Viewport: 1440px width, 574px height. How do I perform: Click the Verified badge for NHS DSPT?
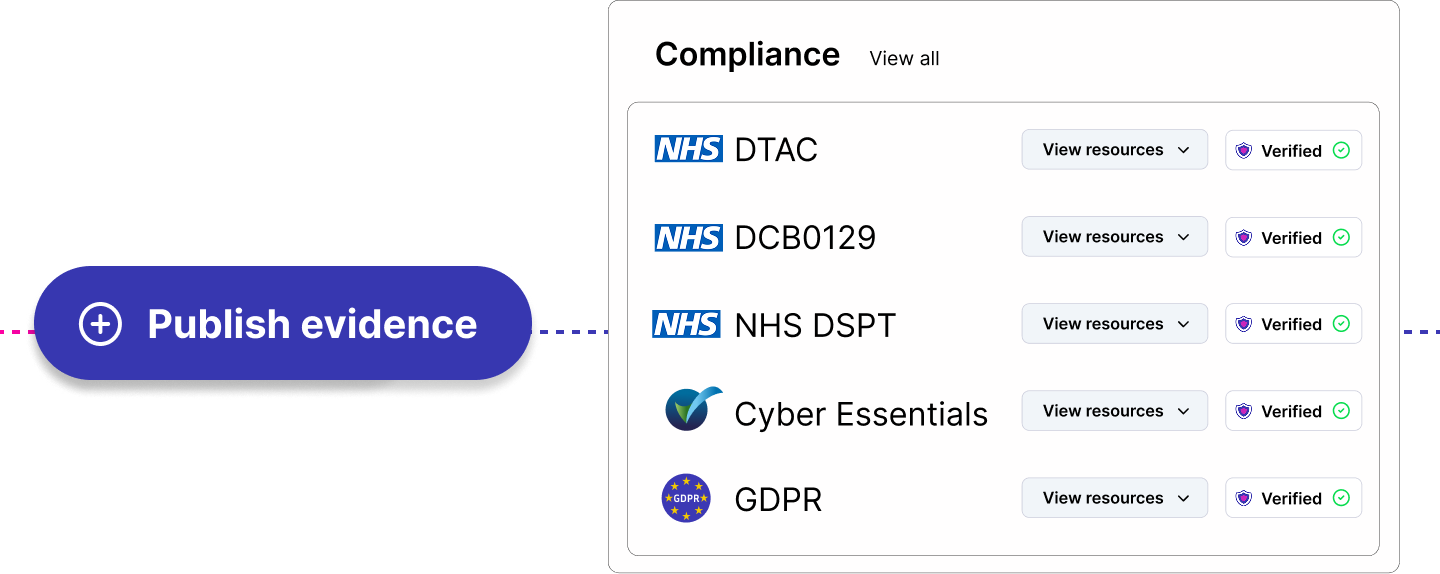pyautogui.click(x=1293, y=324)
